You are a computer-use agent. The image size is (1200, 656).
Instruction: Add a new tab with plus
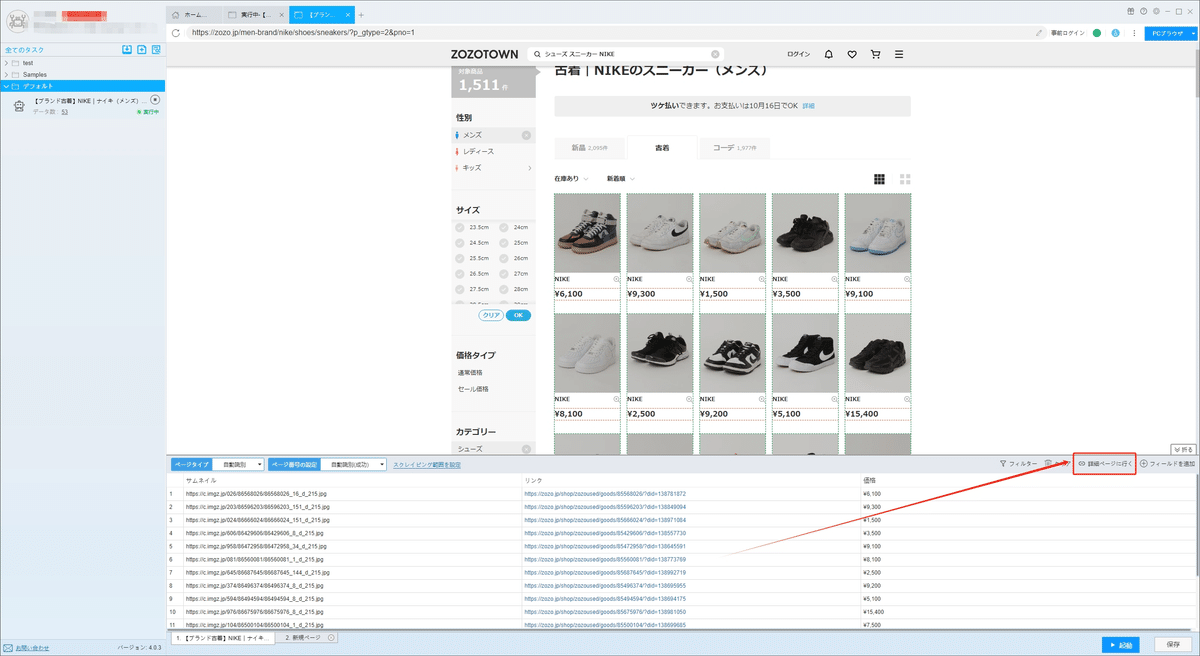click(x=361, y=15)
